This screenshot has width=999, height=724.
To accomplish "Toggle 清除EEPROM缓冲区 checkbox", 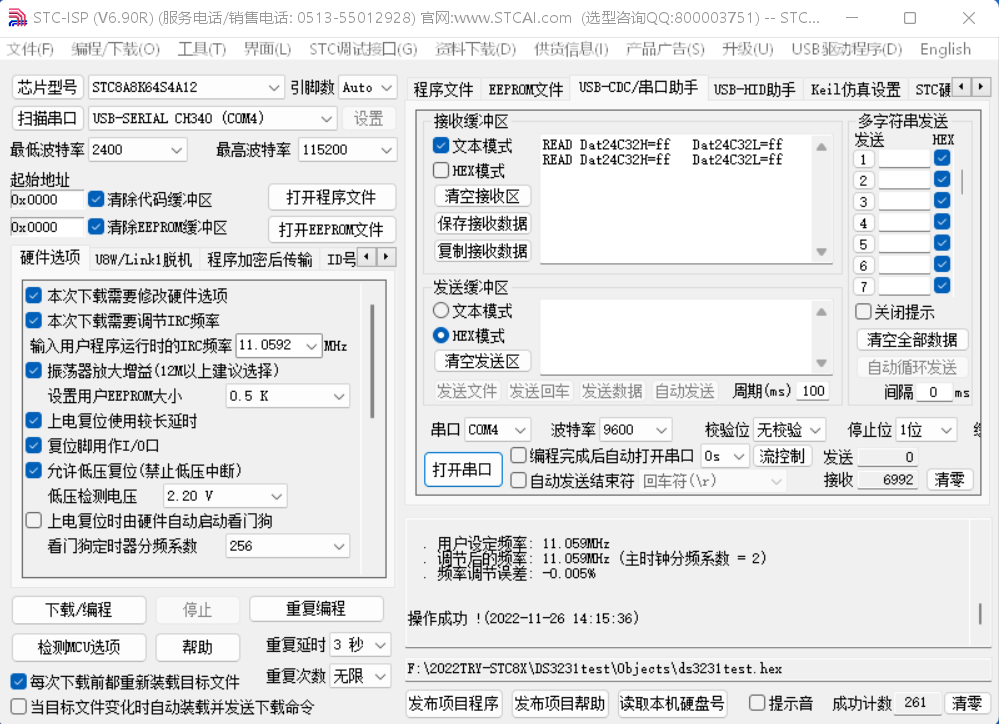I will (96, 227).
